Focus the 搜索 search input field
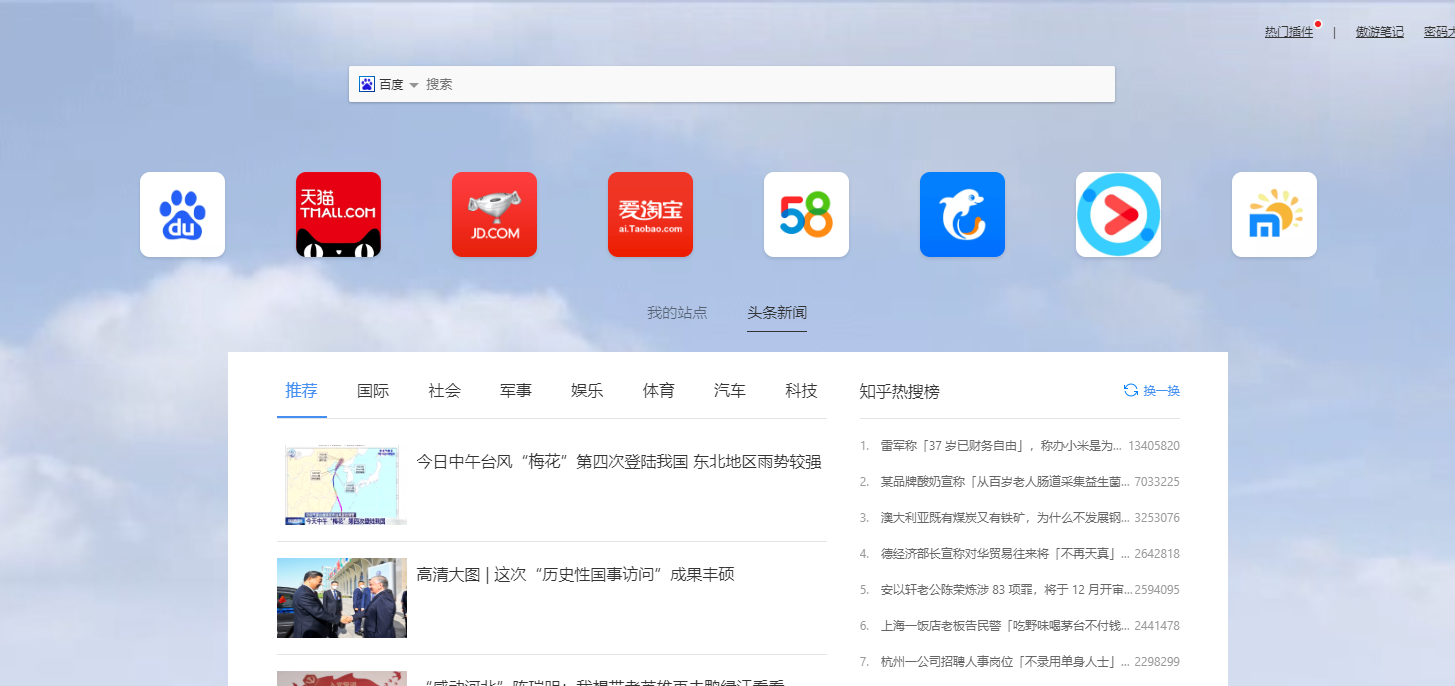 [x=767, y=84]
